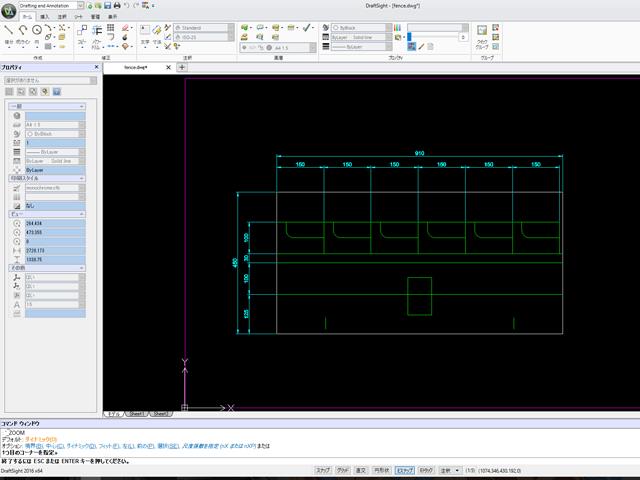Select the Copy tool in modify group
Screen dimensions: 640x480
82,30
